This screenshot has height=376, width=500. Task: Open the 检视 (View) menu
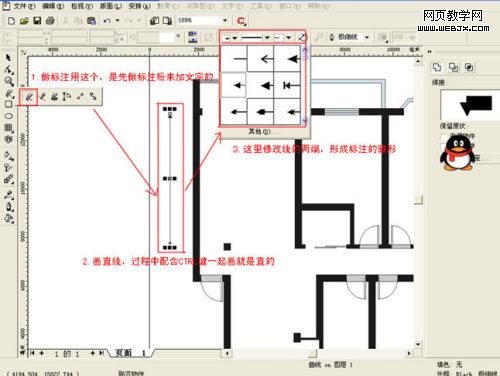[x=82, y=6]
